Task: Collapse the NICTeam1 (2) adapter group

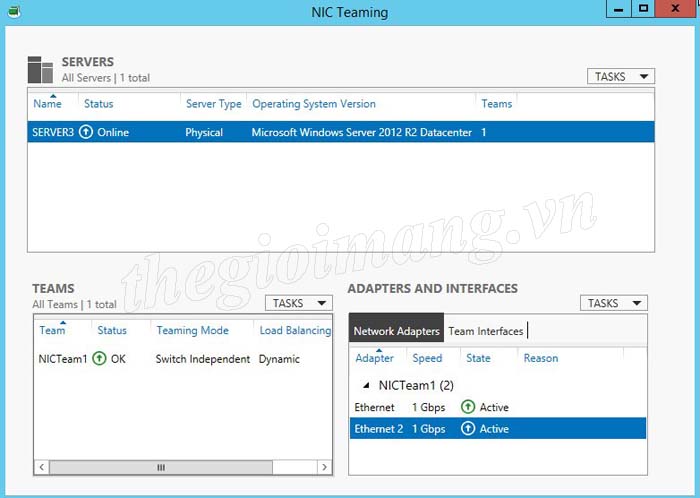Action: click(x=366, y=385)
